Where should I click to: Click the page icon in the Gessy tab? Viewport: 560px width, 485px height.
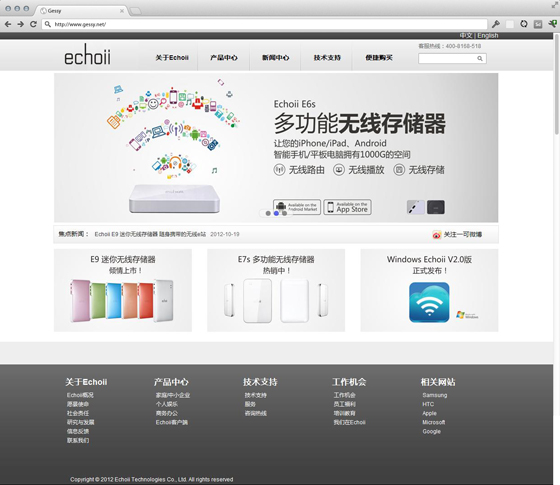pyautogui.click(x=43, y=11)
